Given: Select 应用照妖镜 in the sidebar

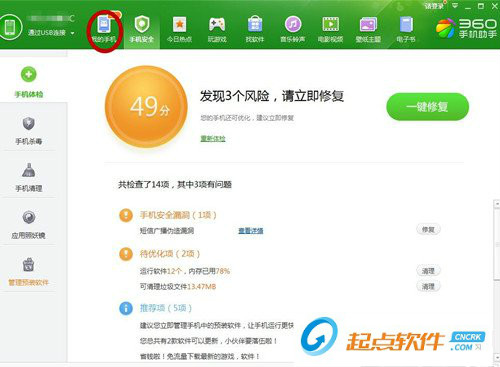Looking at the screenshot, I should click(x=29, y=225).
